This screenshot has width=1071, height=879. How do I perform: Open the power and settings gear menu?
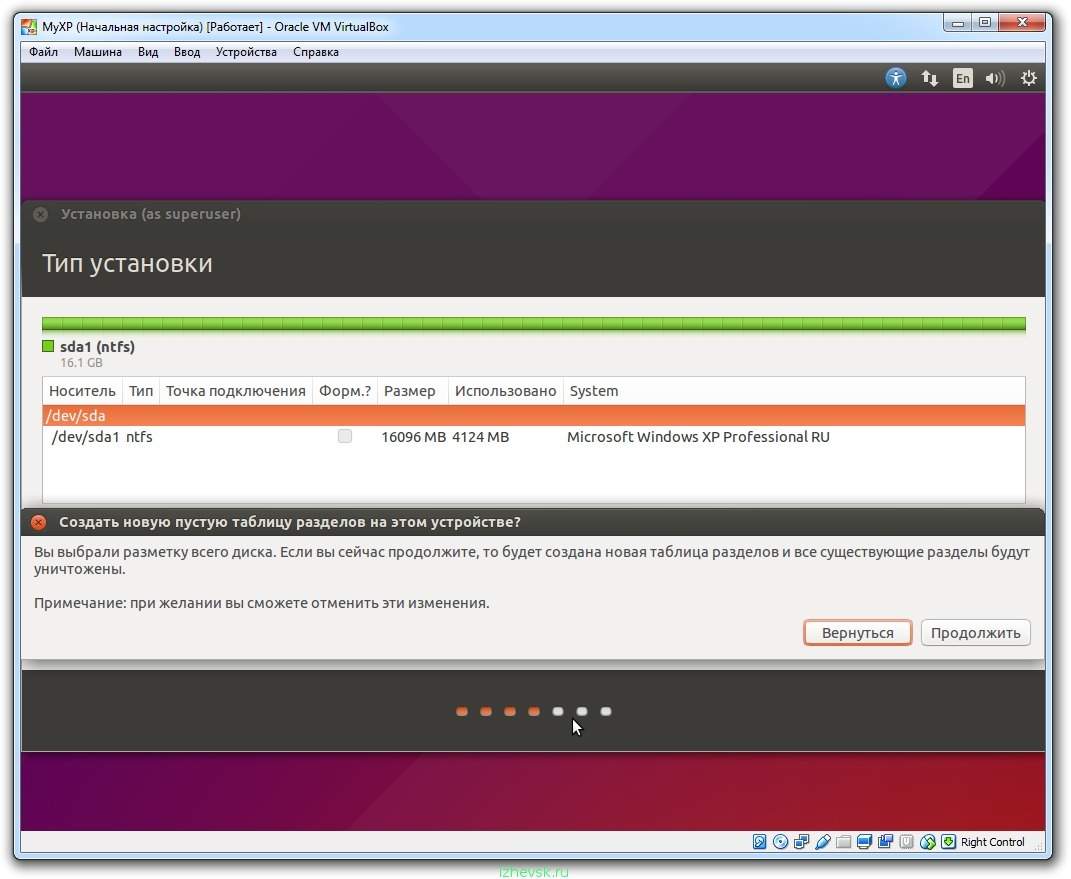(1028, 78)
